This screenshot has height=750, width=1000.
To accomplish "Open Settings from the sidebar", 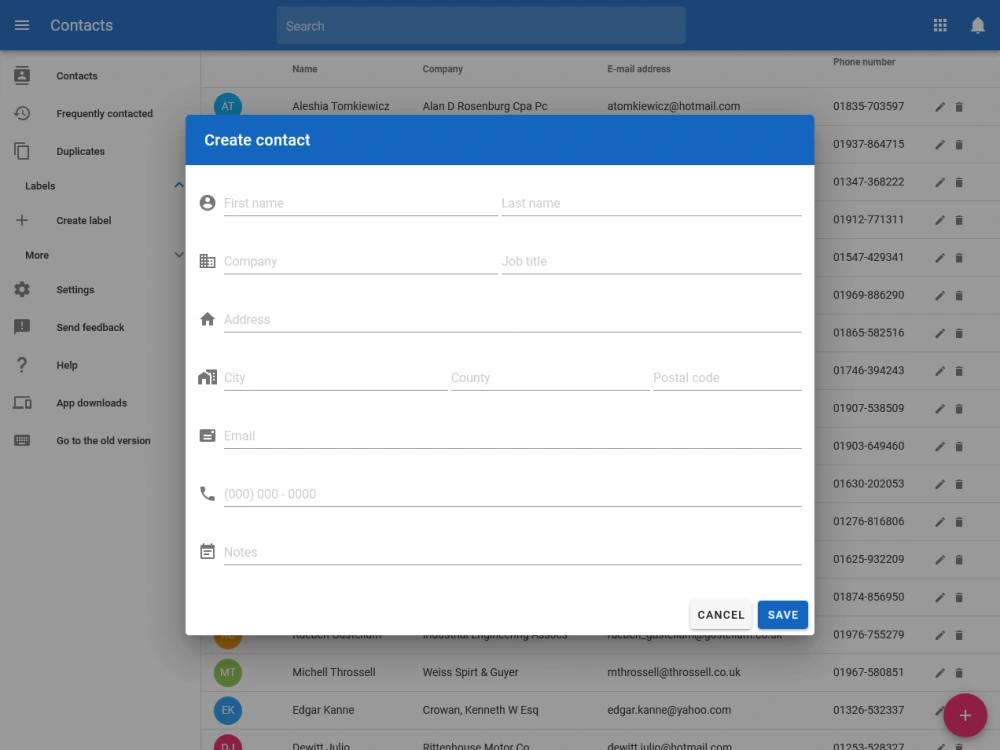I will coord(75,290).
